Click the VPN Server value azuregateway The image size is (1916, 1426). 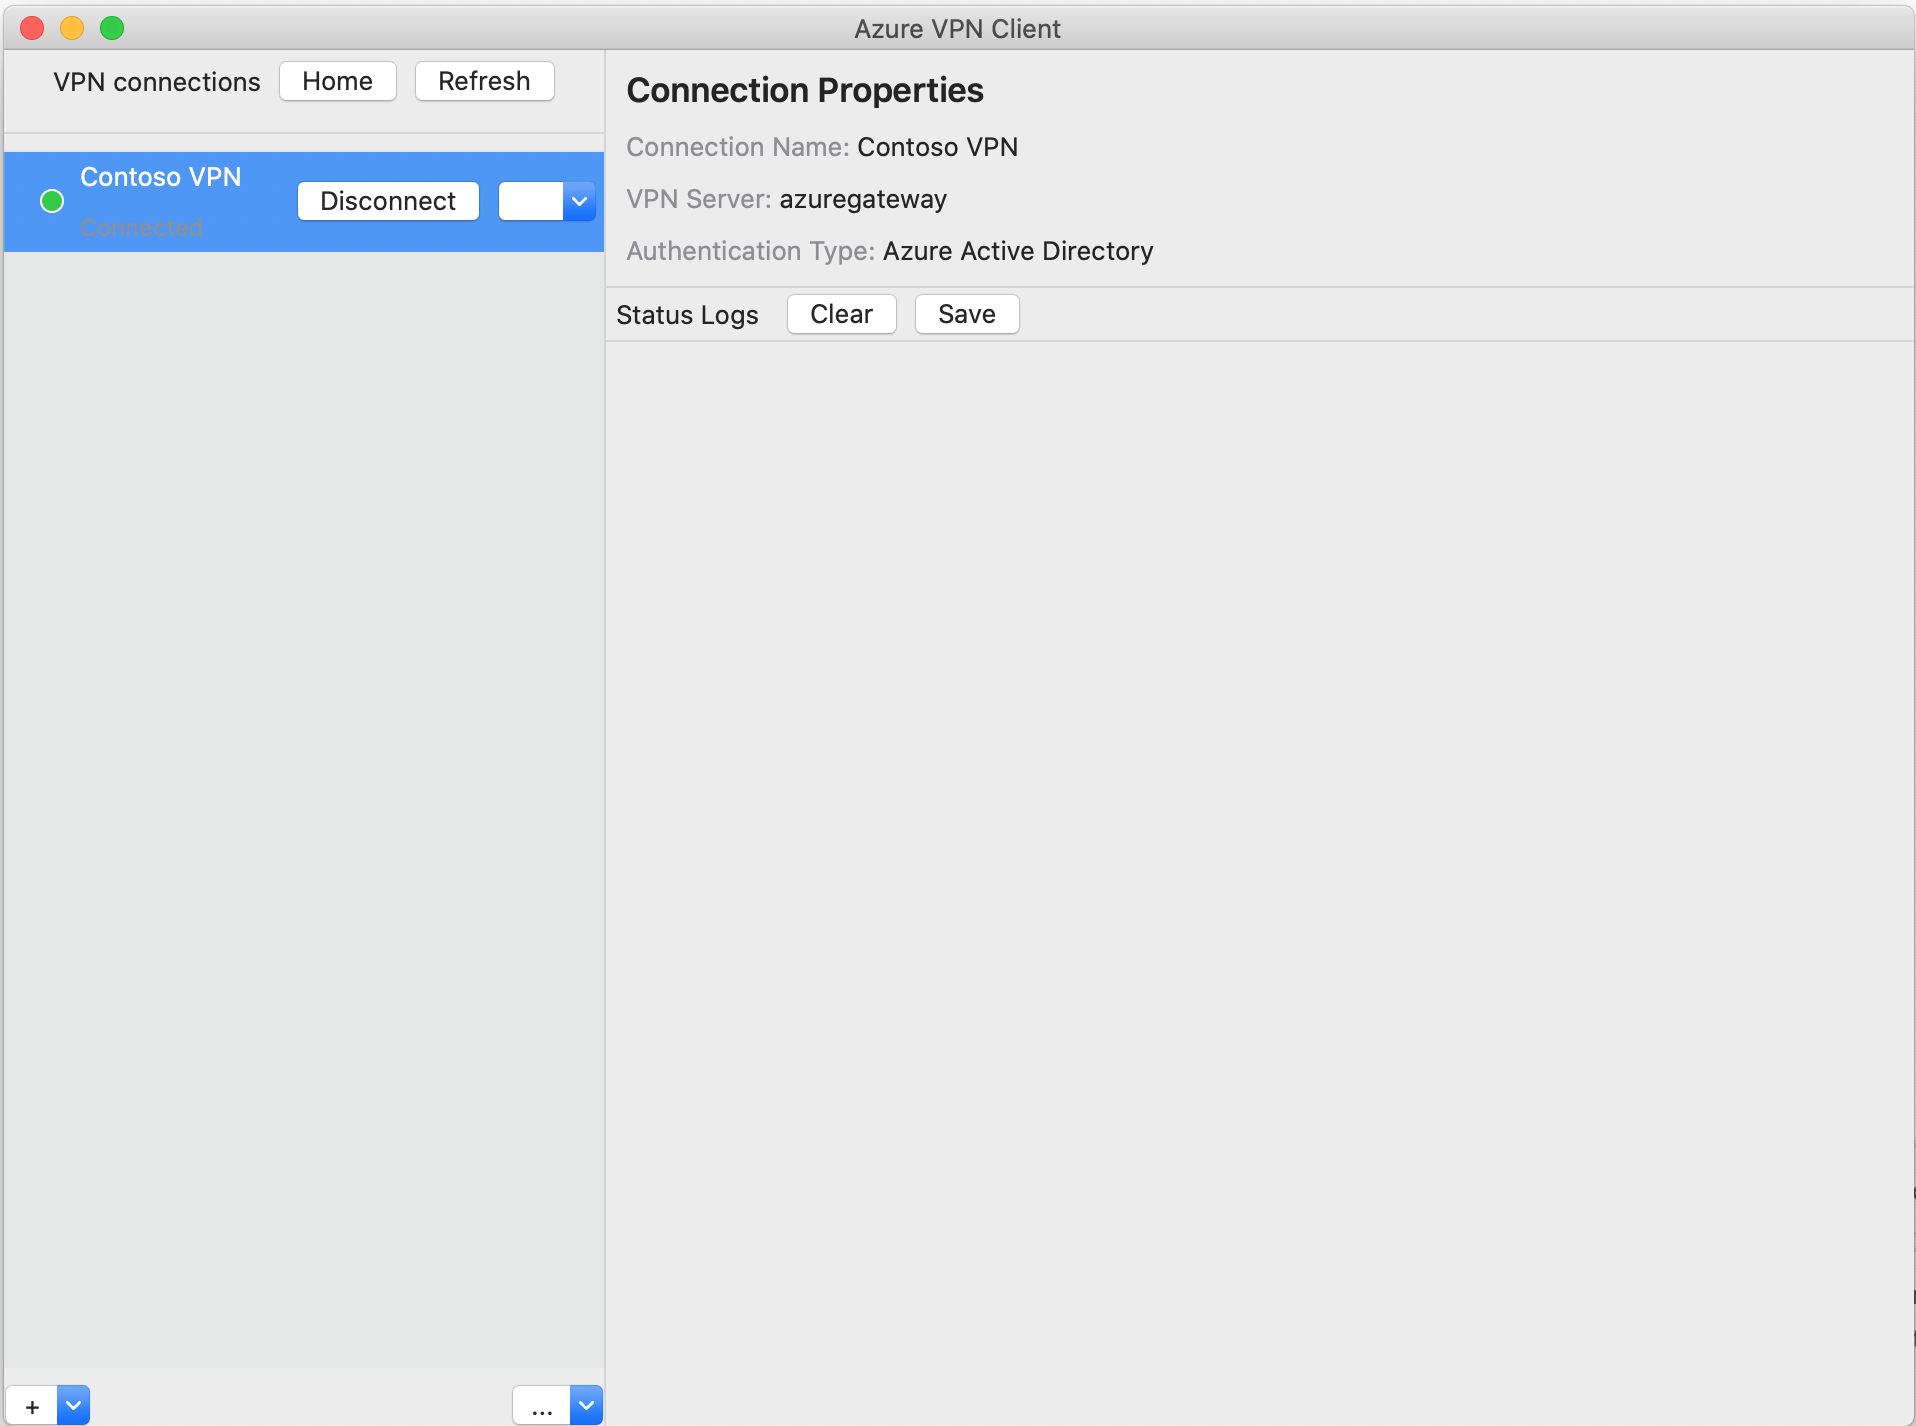863,199
